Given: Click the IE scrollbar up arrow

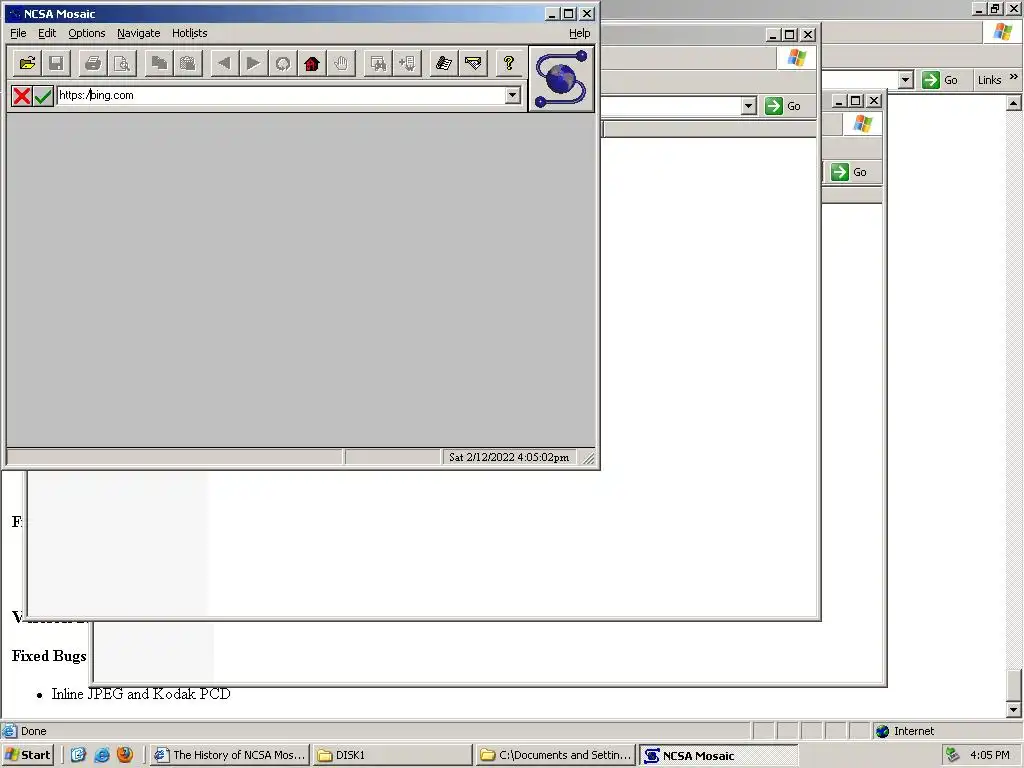Looking at the screenshot, I should 1013,103.
